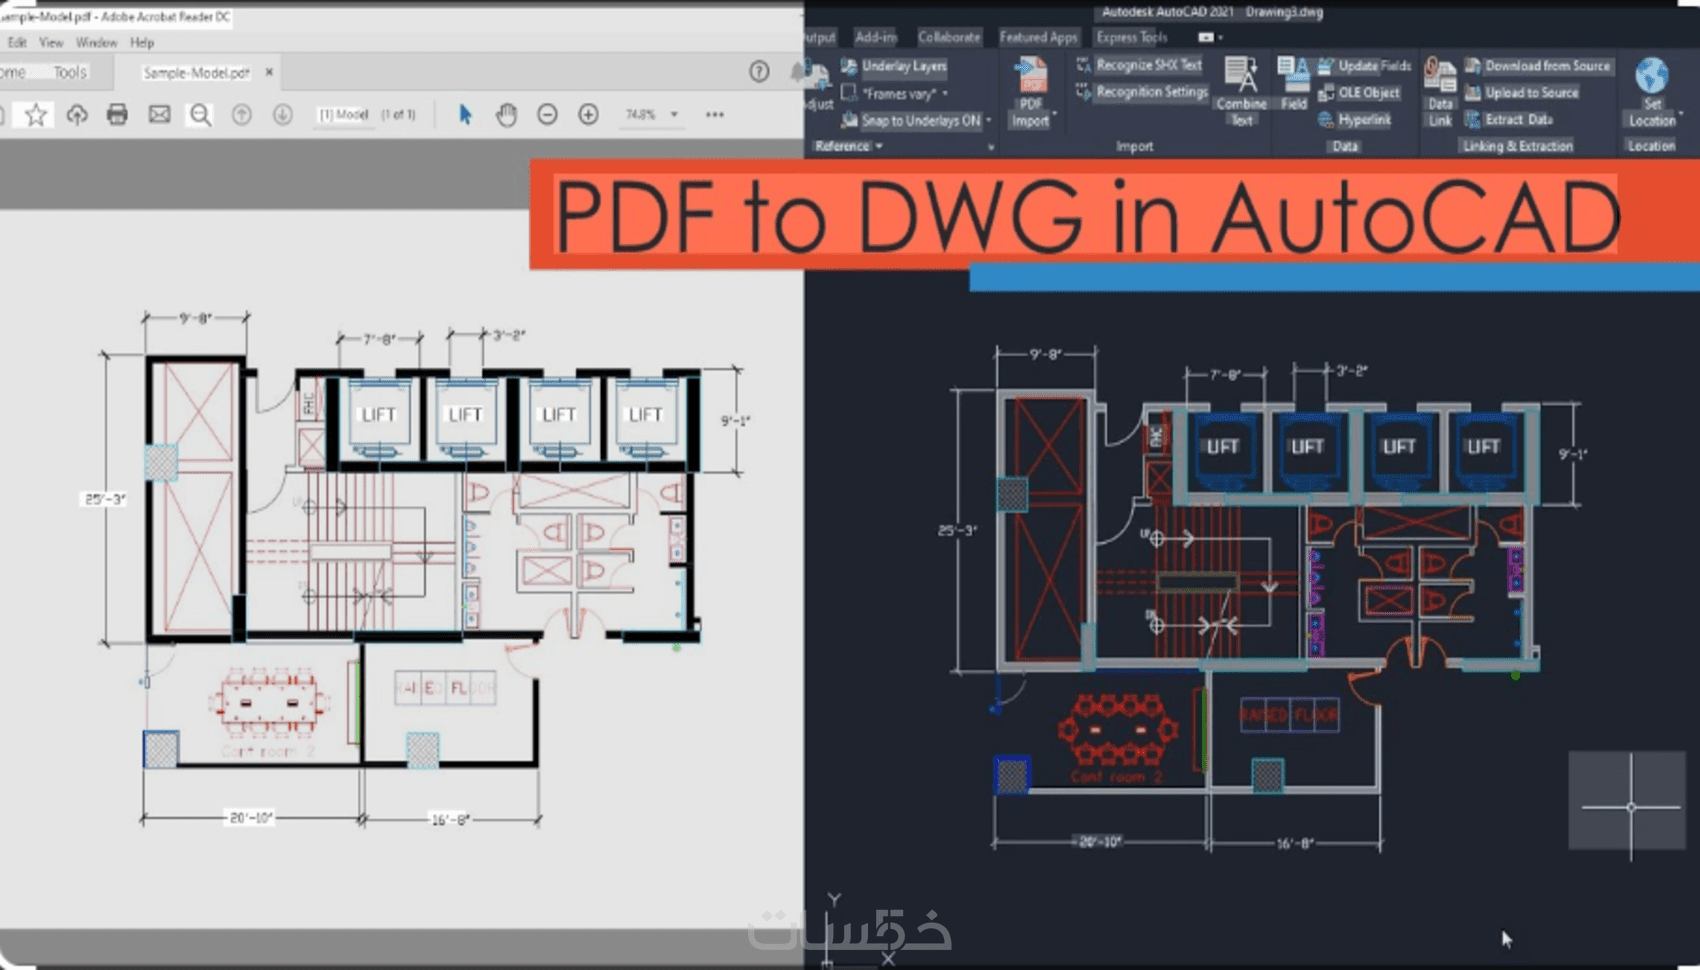The image size is (1700, 970).
Task: Open the Set Location dropdown arrow
Action: (x=1680, y=116)
